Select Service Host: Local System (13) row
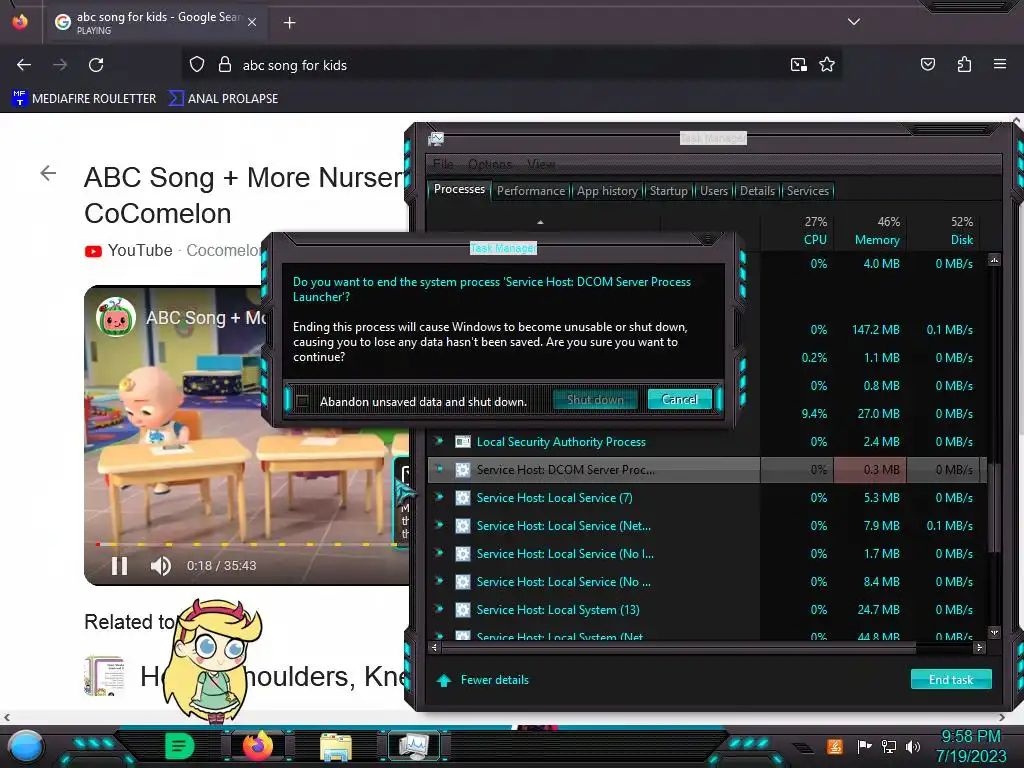 [x=707, y=610]
